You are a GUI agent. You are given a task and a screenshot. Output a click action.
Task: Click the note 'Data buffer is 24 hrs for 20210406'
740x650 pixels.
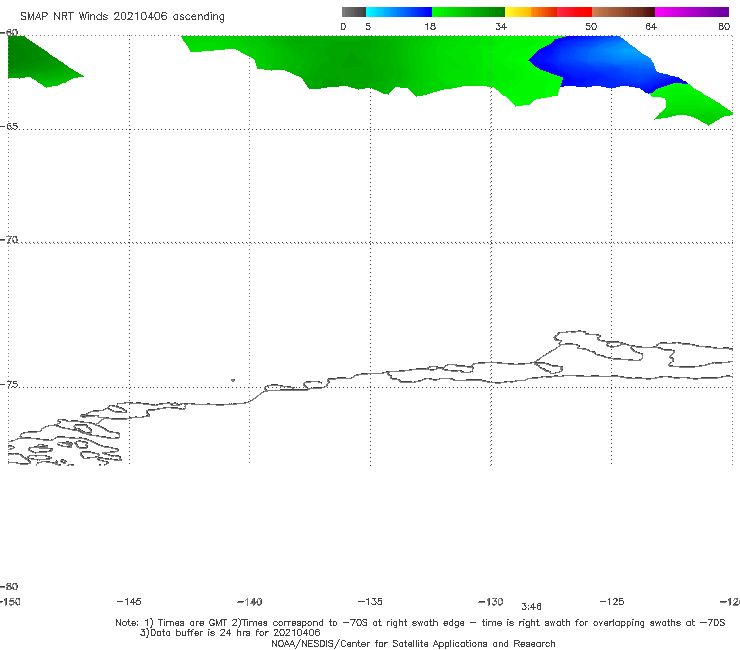pos(230,633)
